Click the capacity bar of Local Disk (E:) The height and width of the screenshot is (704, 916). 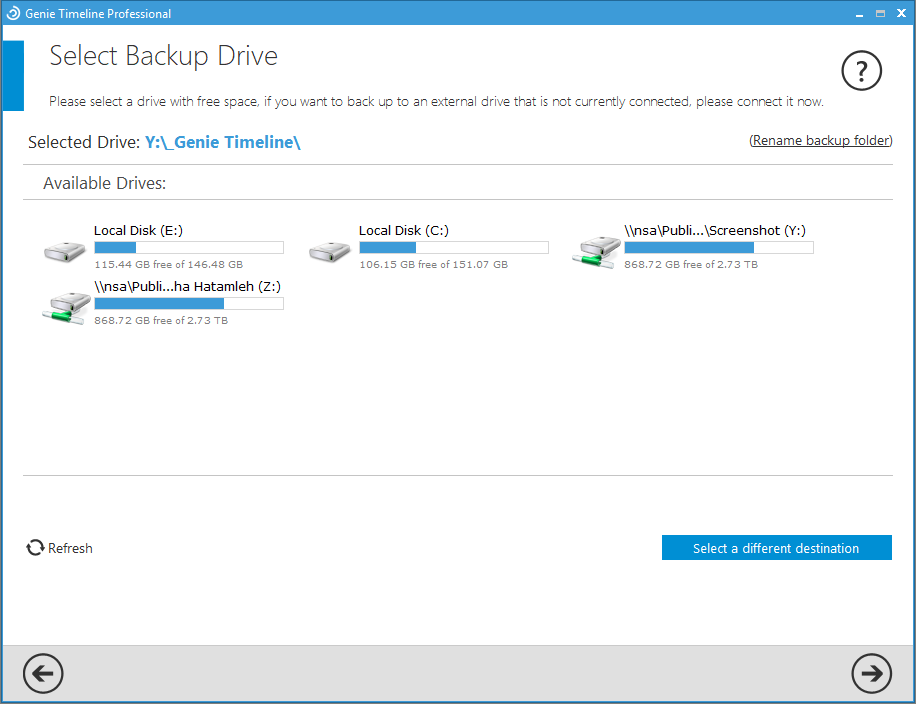[188, 247]
